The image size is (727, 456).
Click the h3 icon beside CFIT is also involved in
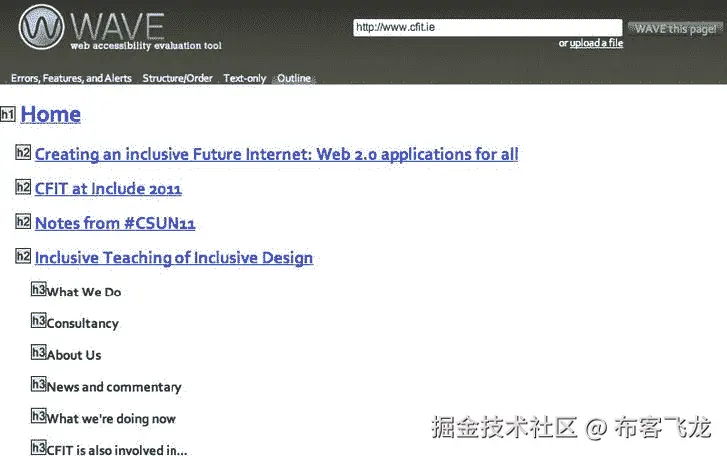(x=38, y=447)
